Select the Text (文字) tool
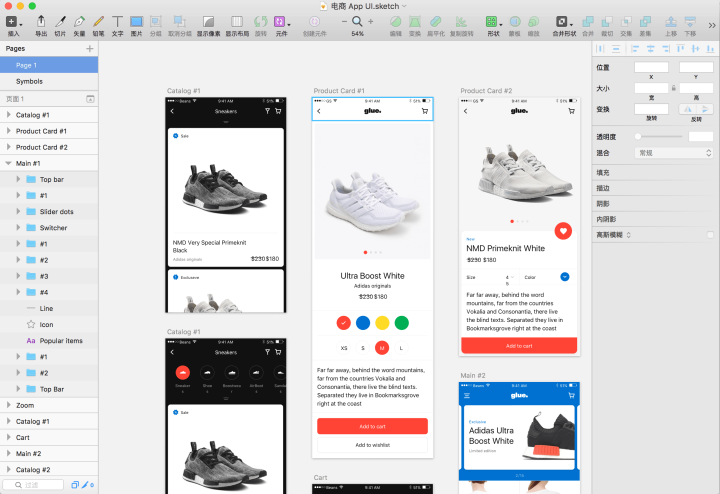Screen dimensions: 720x494 coord(118,22)
